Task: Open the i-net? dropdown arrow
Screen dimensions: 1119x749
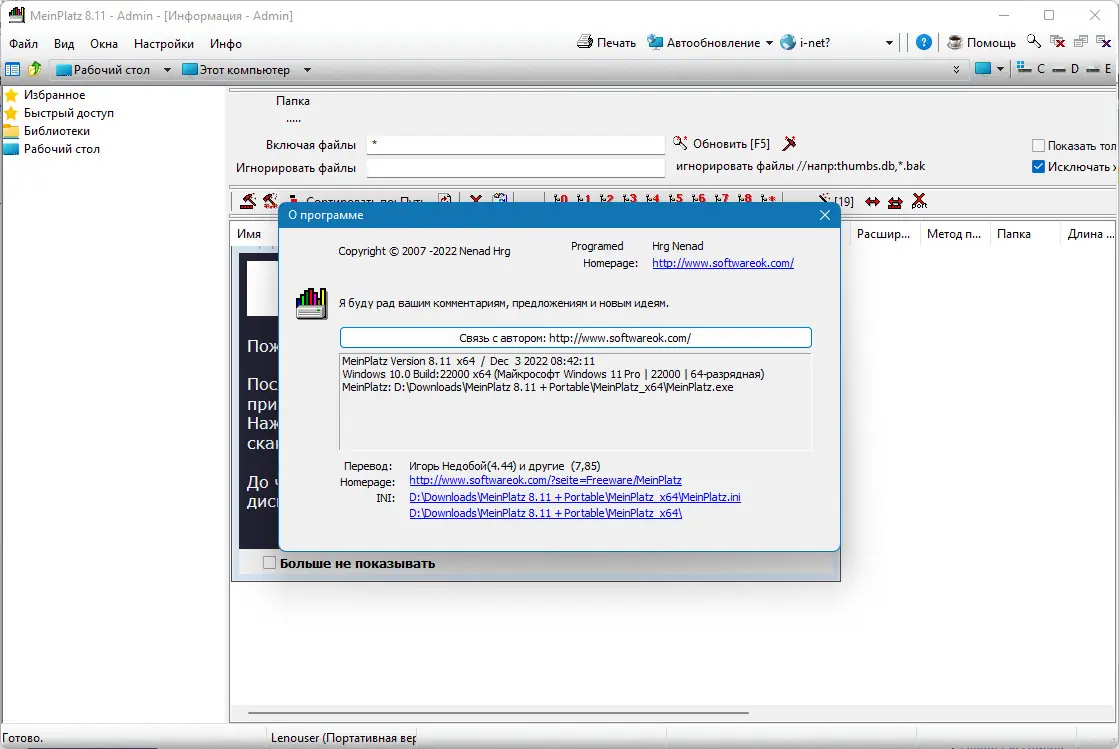Action: pos(889,43)
